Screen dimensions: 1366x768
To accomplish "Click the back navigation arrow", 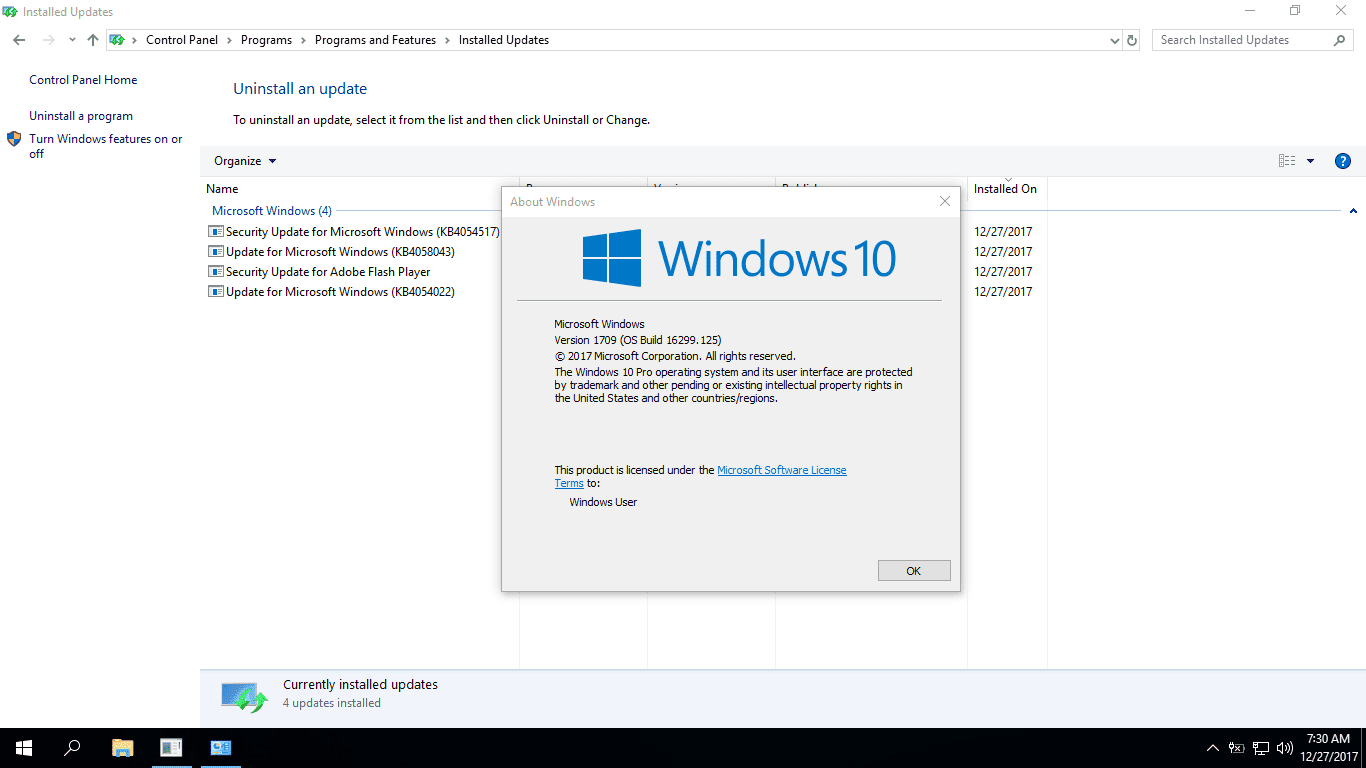I will pyautogui.click(x=18, y=40).
